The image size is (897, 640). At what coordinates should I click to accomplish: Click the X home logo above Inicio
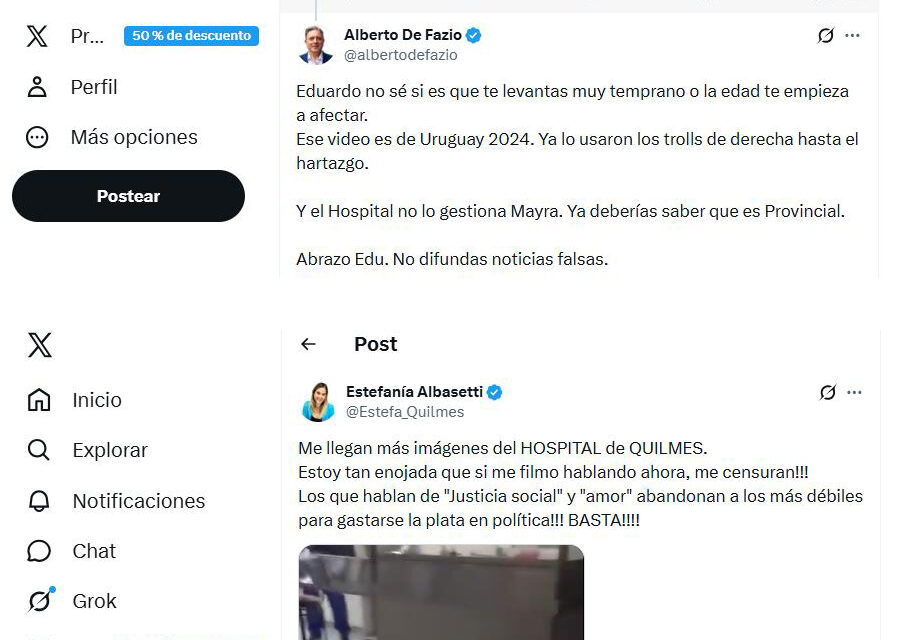(x=39, y=345)
